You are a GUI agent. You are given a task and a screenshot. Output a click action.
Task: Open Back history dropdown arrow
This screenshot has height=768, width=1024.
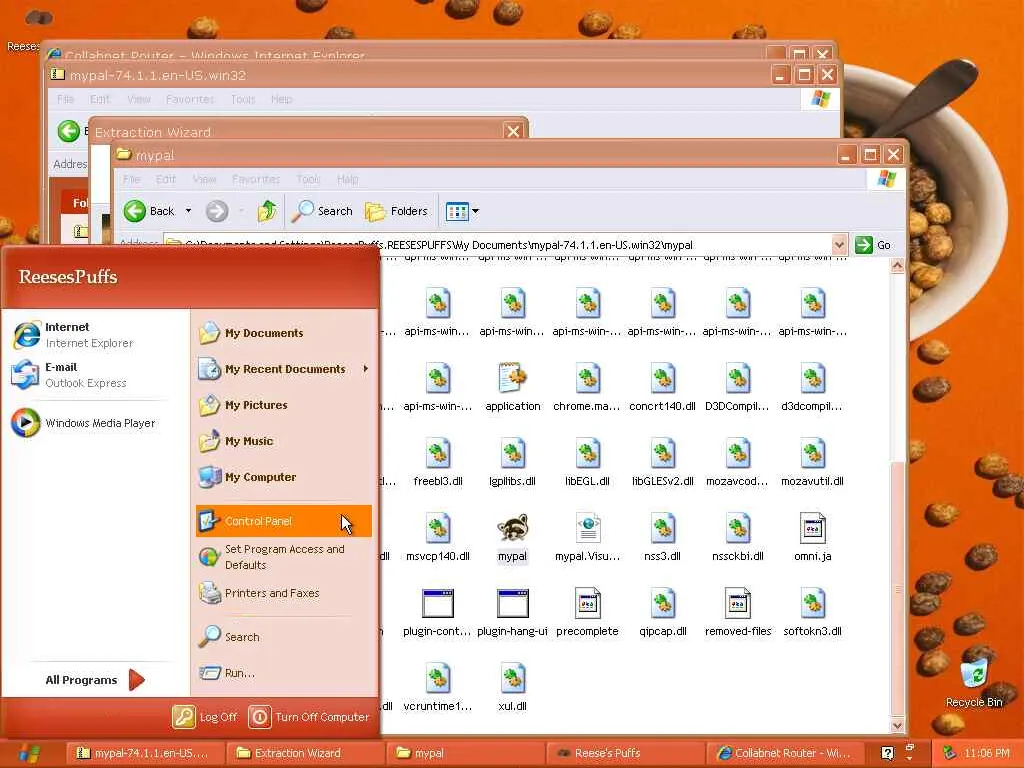[x=188, y=211]
